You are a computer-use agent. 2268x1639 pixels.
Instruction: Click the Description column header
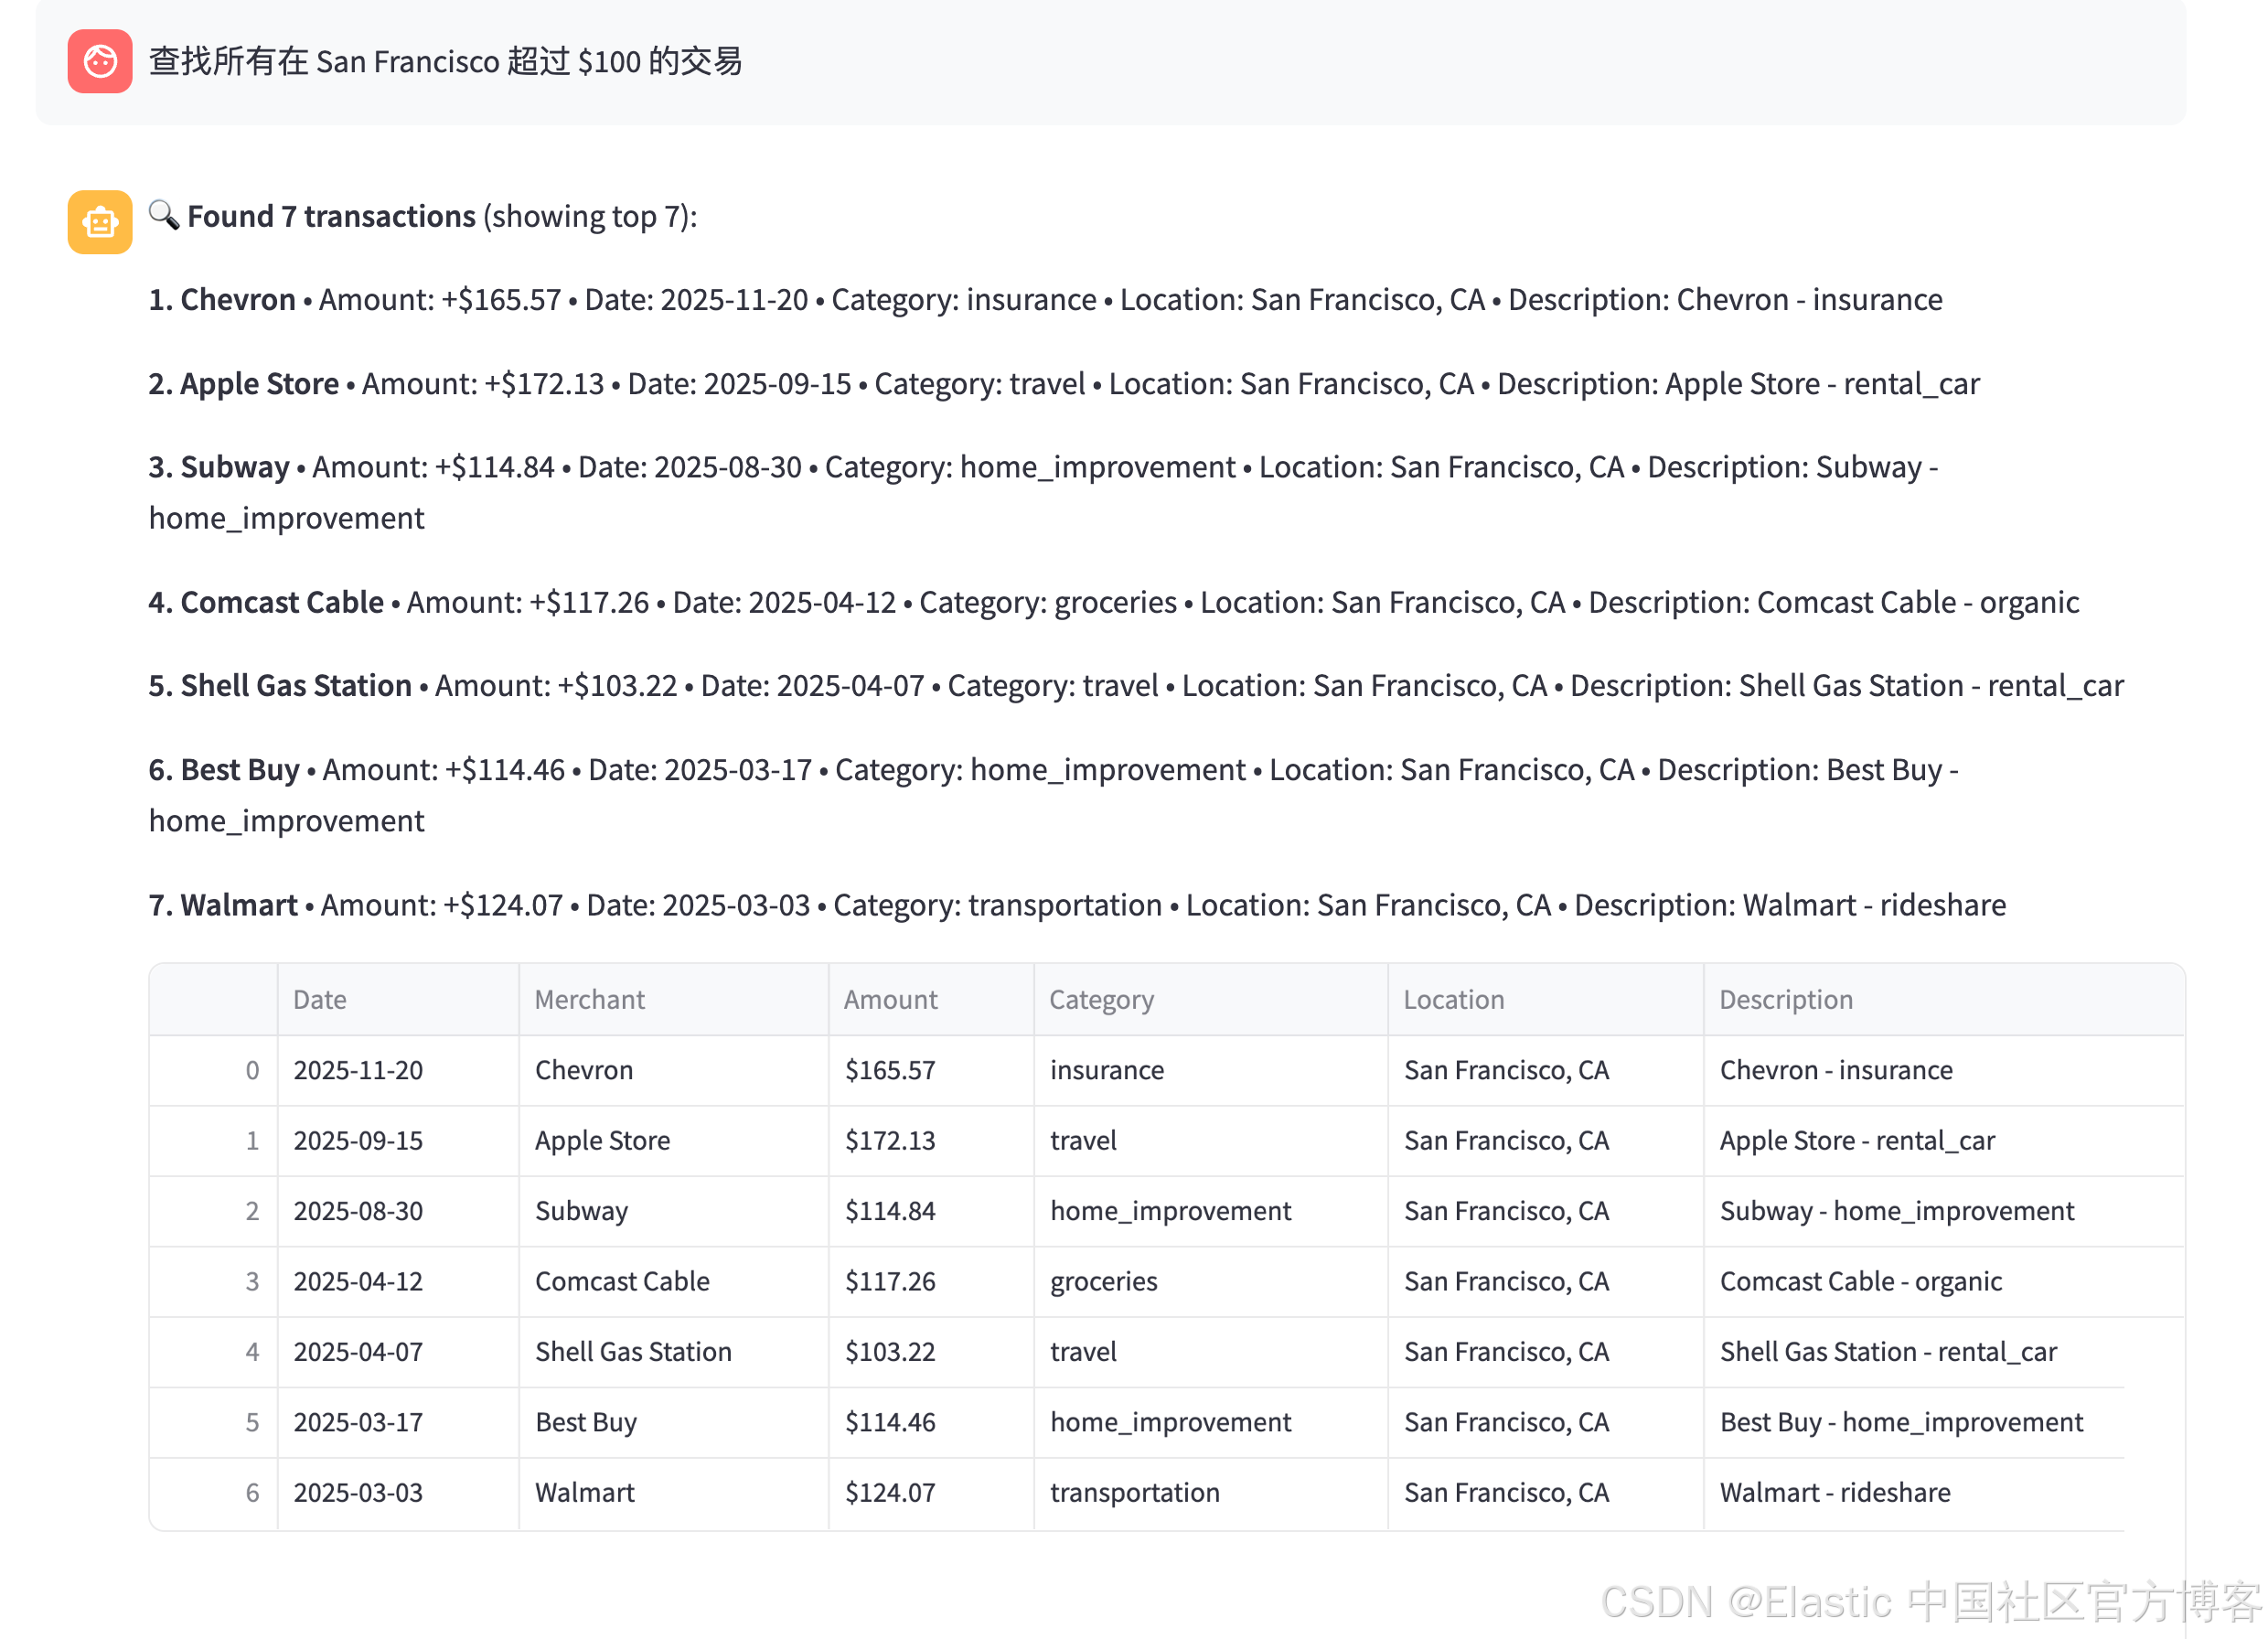[1944, 1000]
